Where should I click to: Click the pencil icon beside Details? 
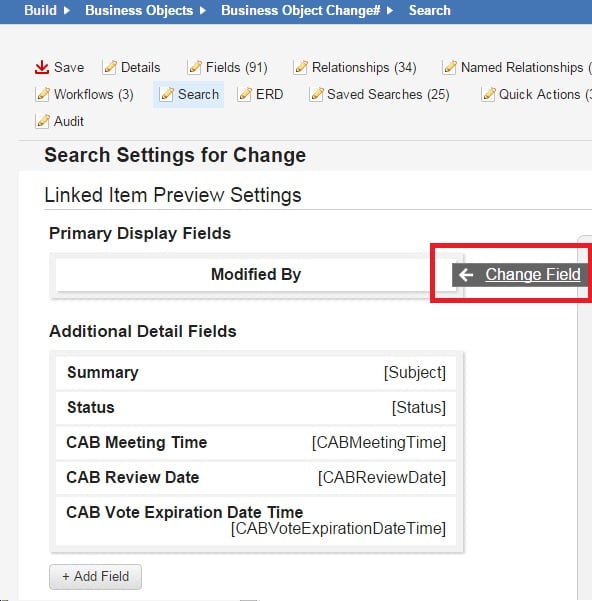(110, 67)
